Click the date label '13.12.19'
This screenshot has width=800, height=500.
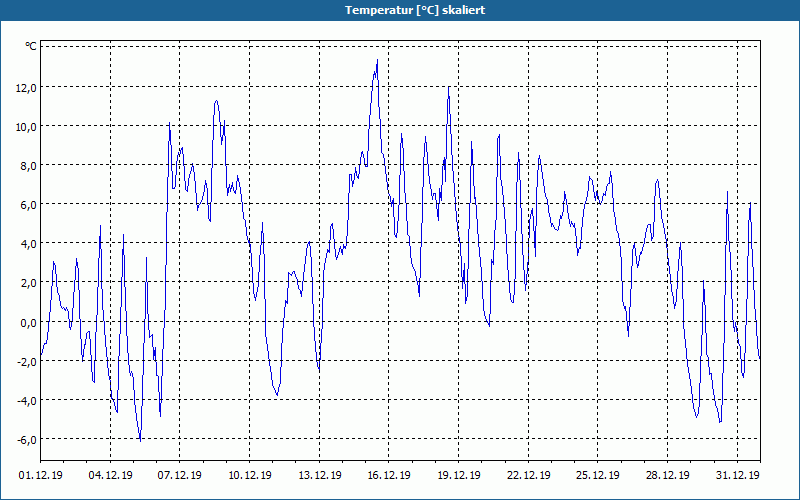pyautogui.click(x=319, y=475)
